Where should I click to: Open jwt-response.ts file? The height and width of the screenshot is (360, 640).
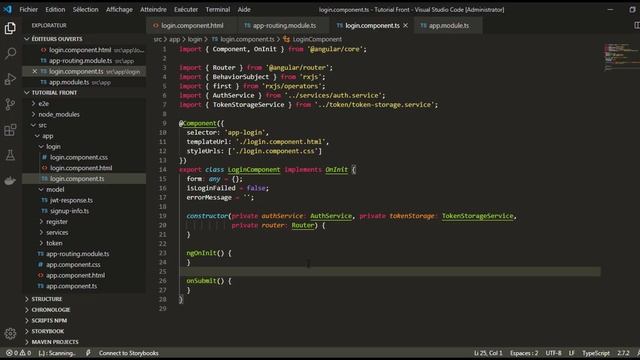(71, 200)
